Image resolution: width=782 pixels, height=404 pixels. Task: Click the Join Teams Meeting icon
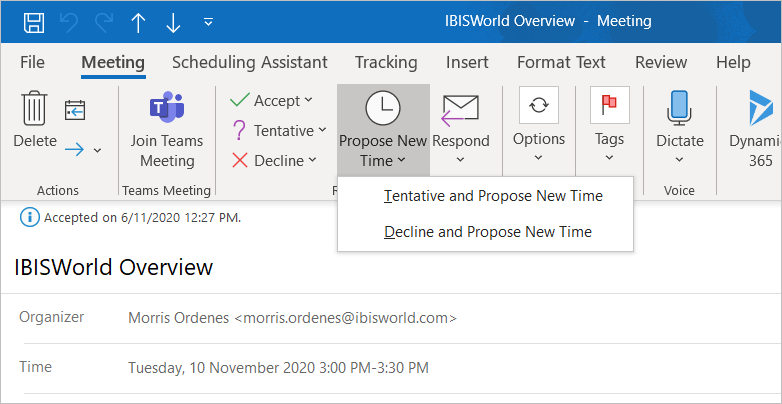coord(167,108)
